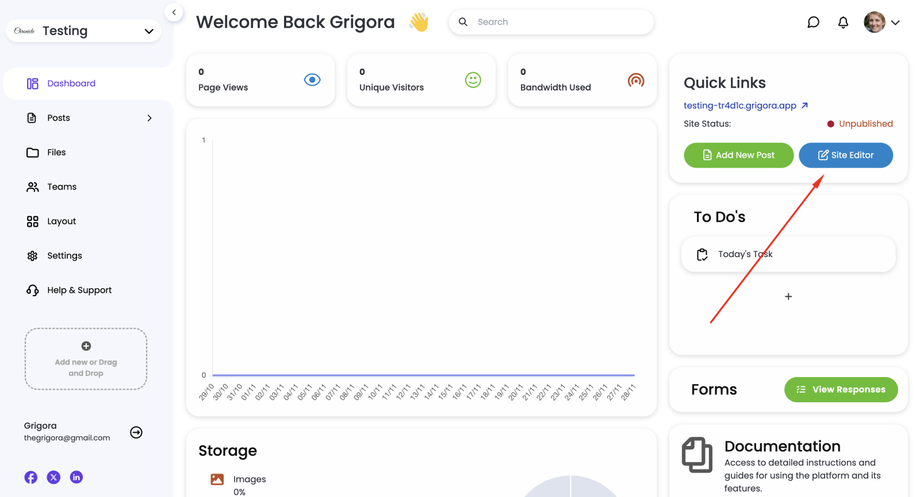Open the Facebook social icon
The image size is (920, 497).
coord(31,478)
